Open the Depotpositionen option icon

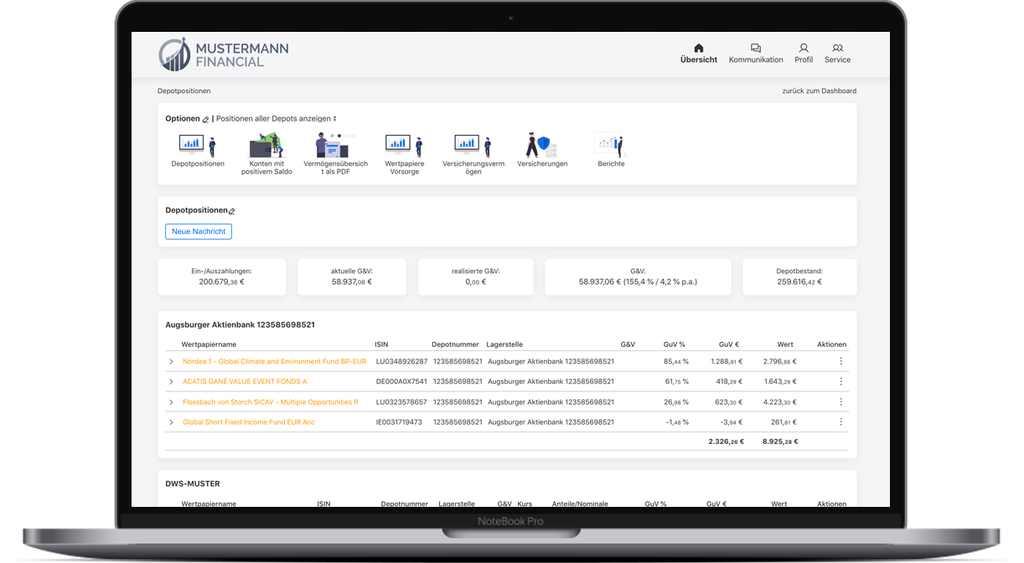[x=197, y=145]
